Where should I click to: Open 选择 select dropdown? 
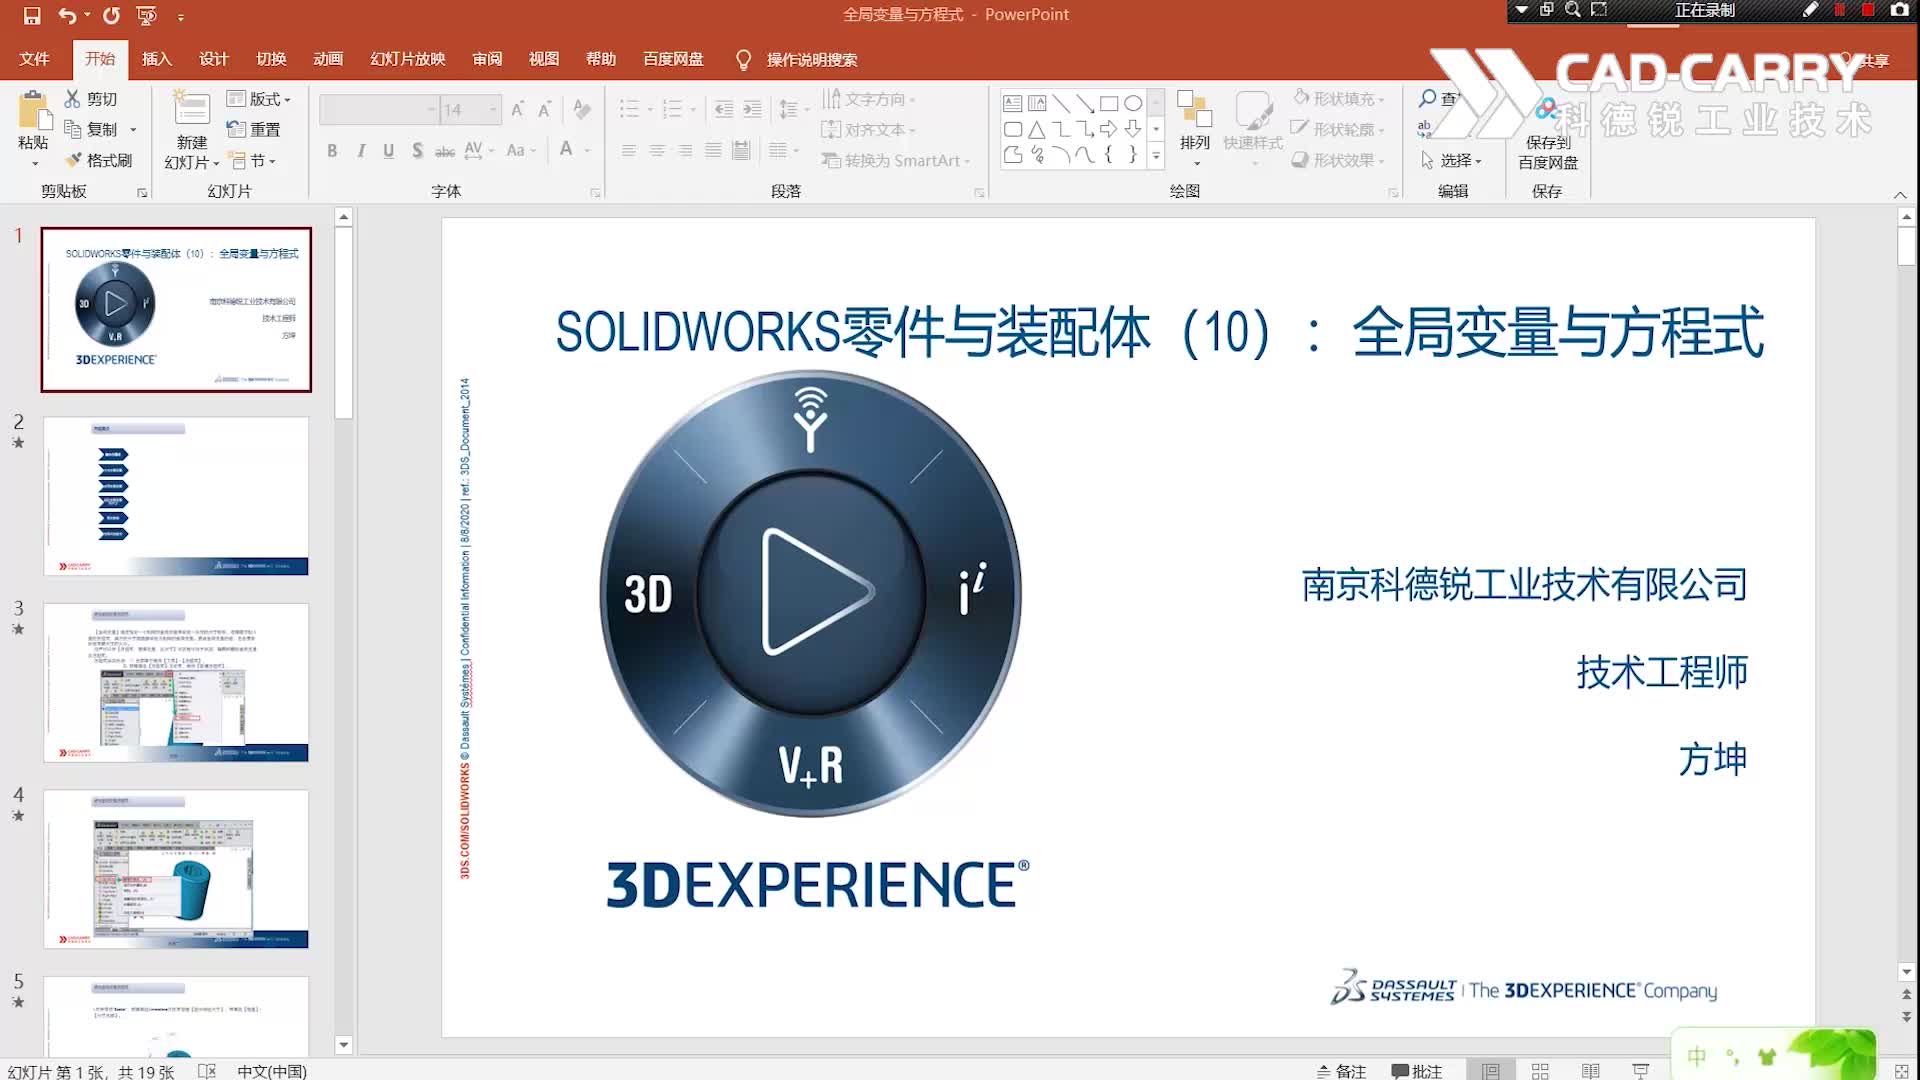(1451, 160)
